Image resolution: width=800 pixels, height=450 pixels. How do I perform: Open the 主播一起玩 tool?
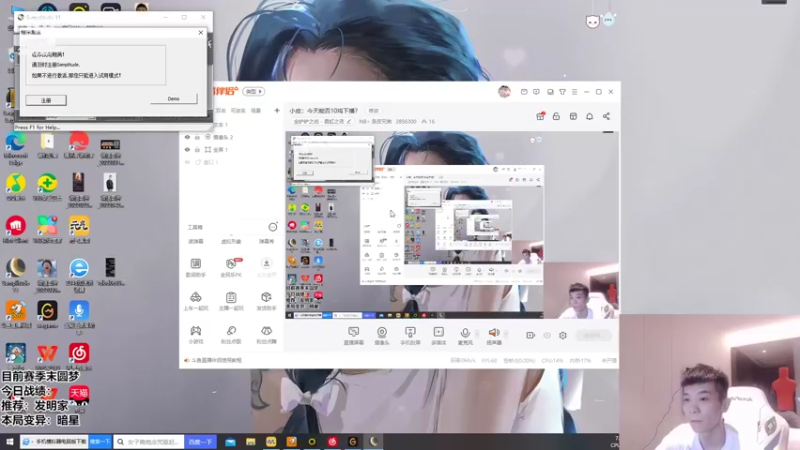point(231,301)
